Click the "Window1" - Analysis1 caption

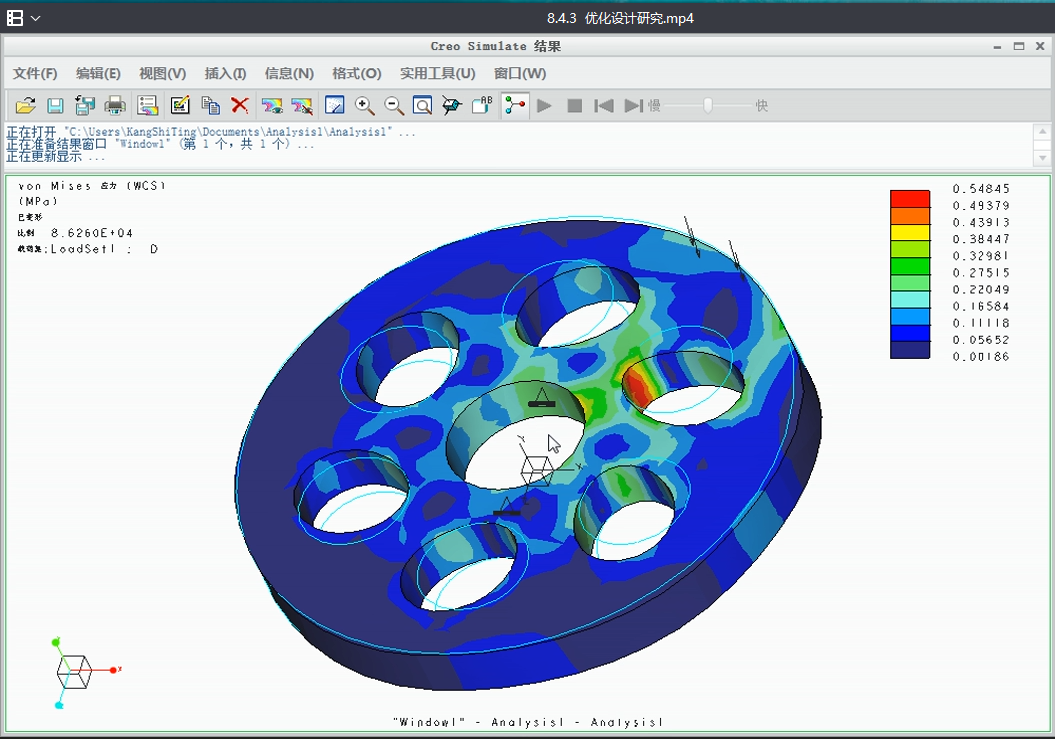click(x=529, y=722)
